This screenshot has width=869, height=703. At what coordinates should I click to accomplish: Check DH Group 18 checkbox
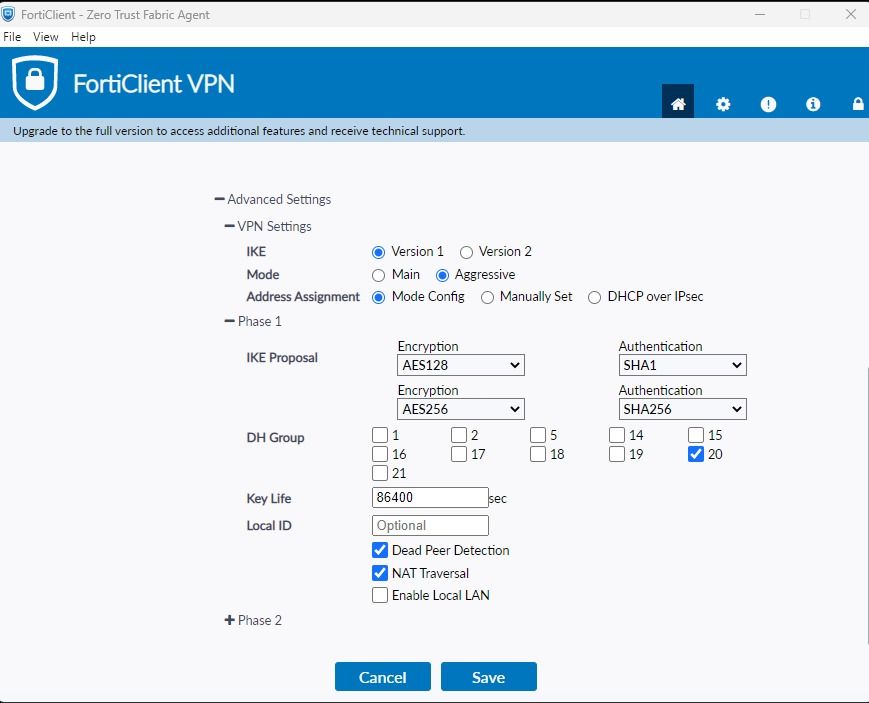(538, 454)
